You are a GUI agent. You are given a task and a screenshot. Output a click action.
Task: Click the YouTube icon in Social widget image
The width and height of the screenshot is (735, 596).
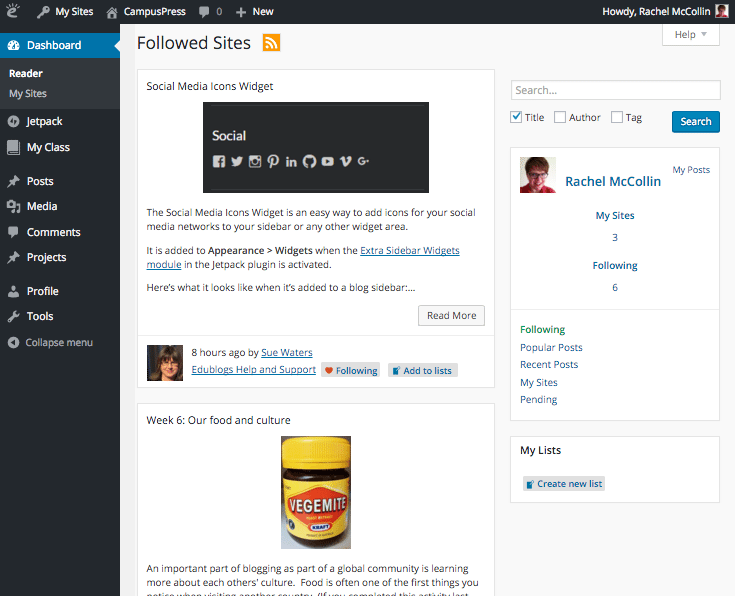(328, 162)
